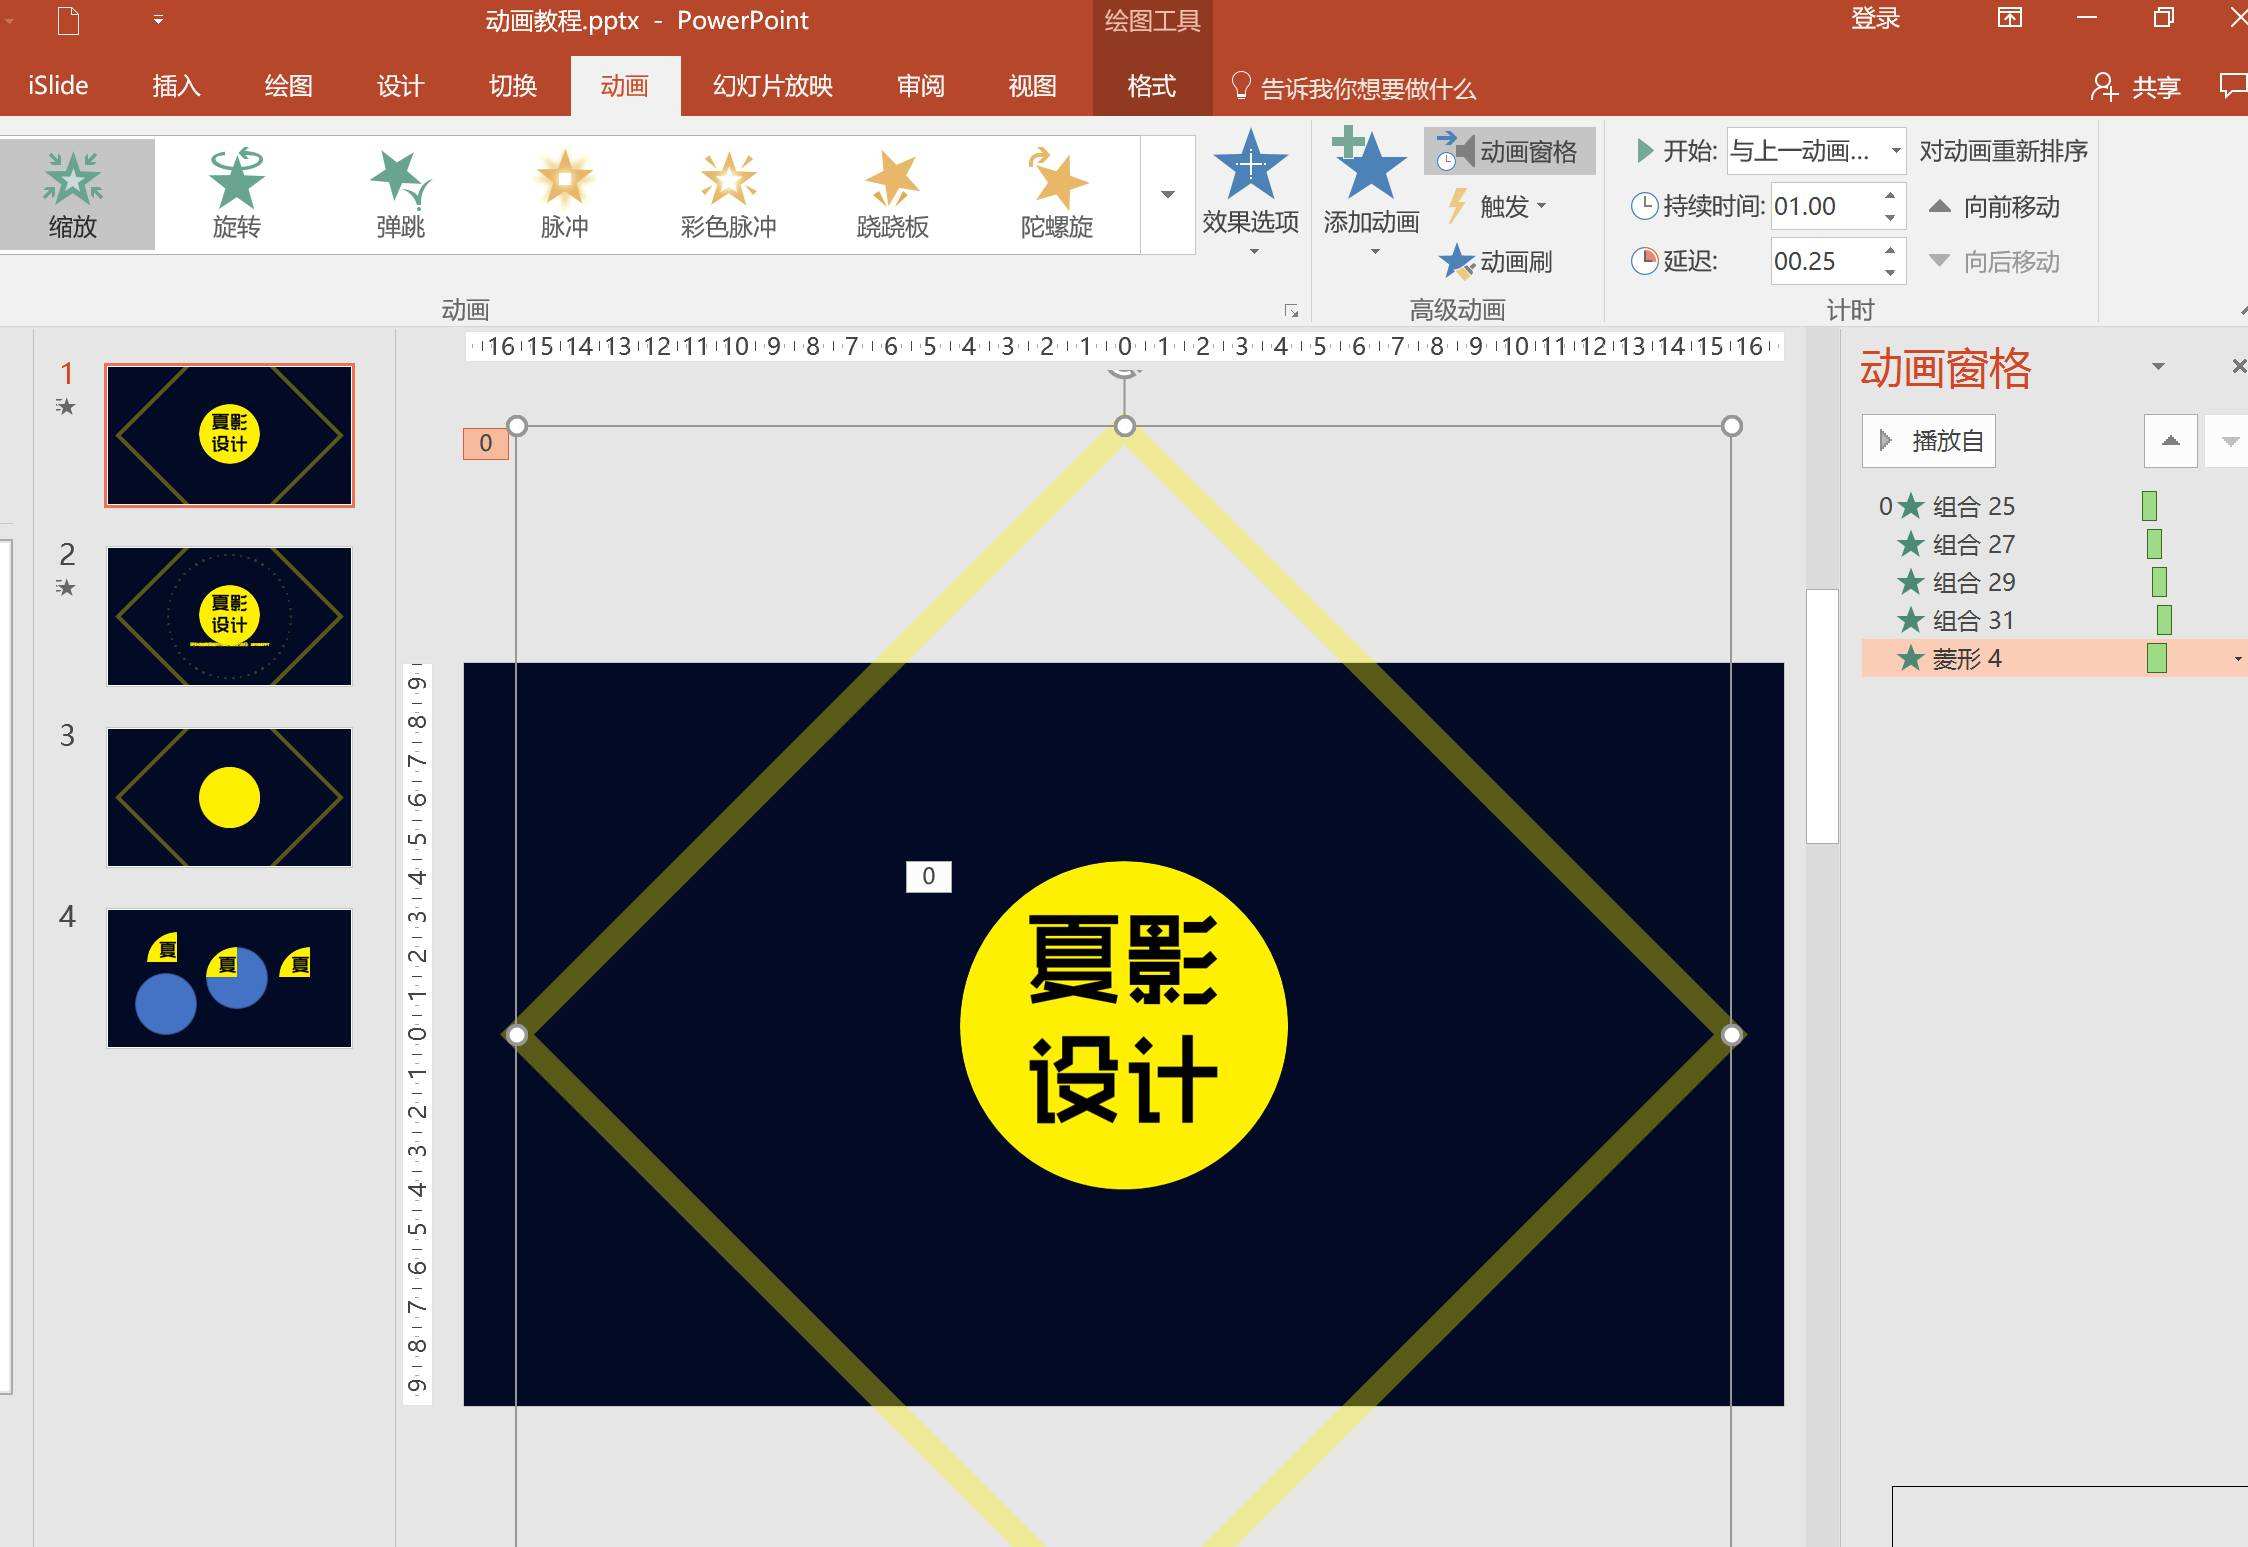2248x1547 pixels.
Task: Open the 格式 format tab
Action: pyautogui.click(x=1151, y=86)
